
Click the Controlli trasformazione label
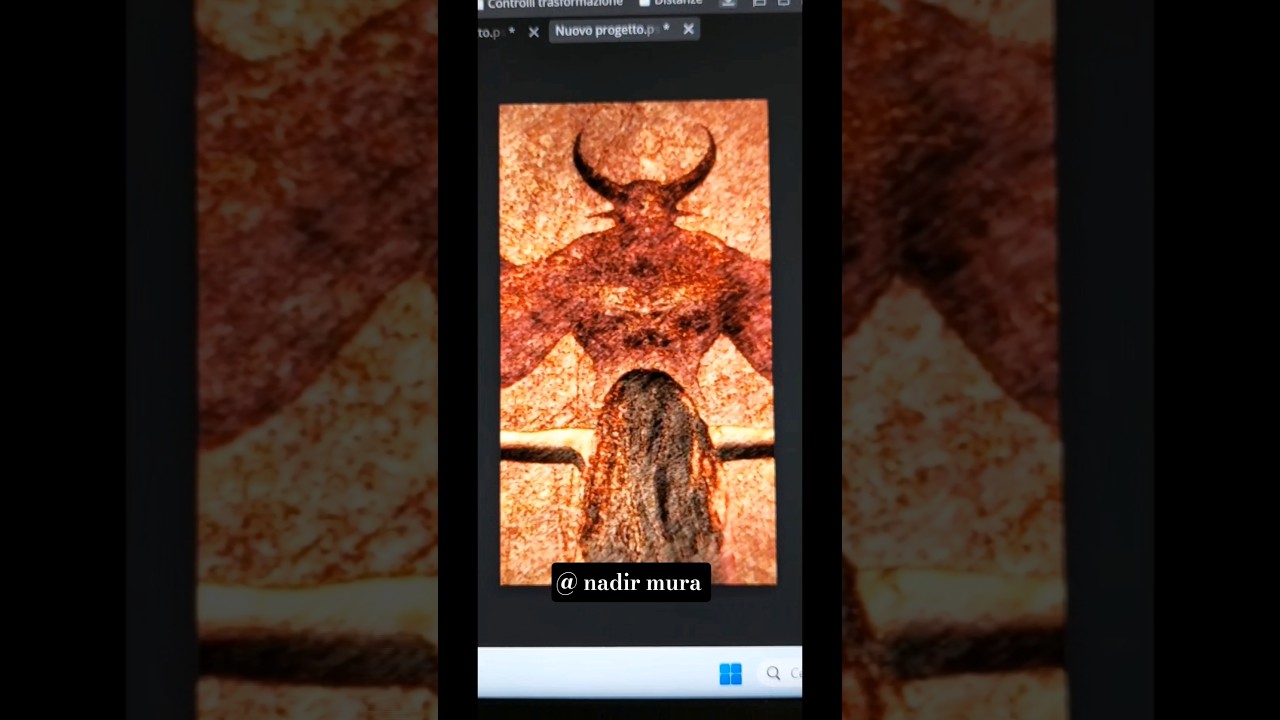coord(555,4)
